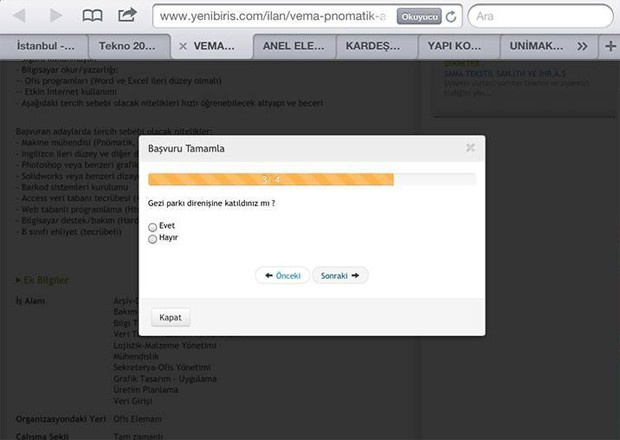Enable reader view with the Okuyucu button
Viewport: 620px width, 440px height.
coord(418,17)
